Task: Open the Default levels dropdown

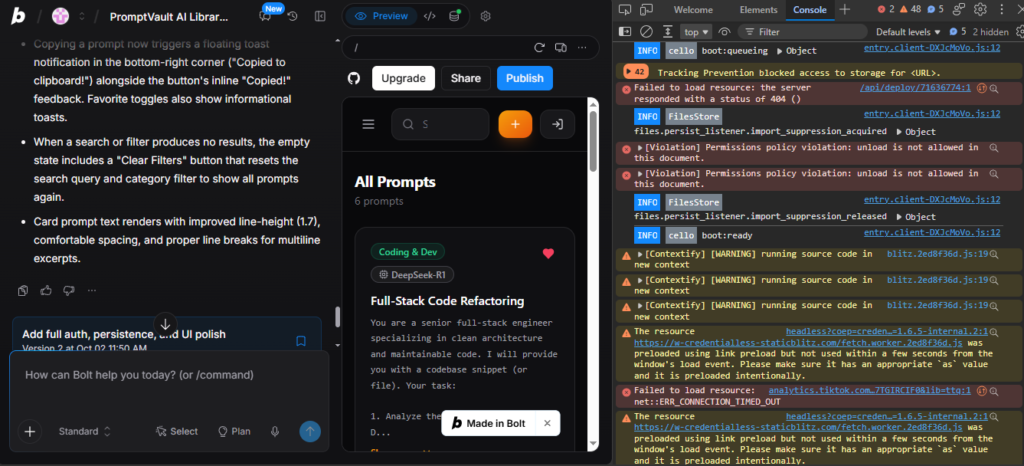Action: coord(908,31)
